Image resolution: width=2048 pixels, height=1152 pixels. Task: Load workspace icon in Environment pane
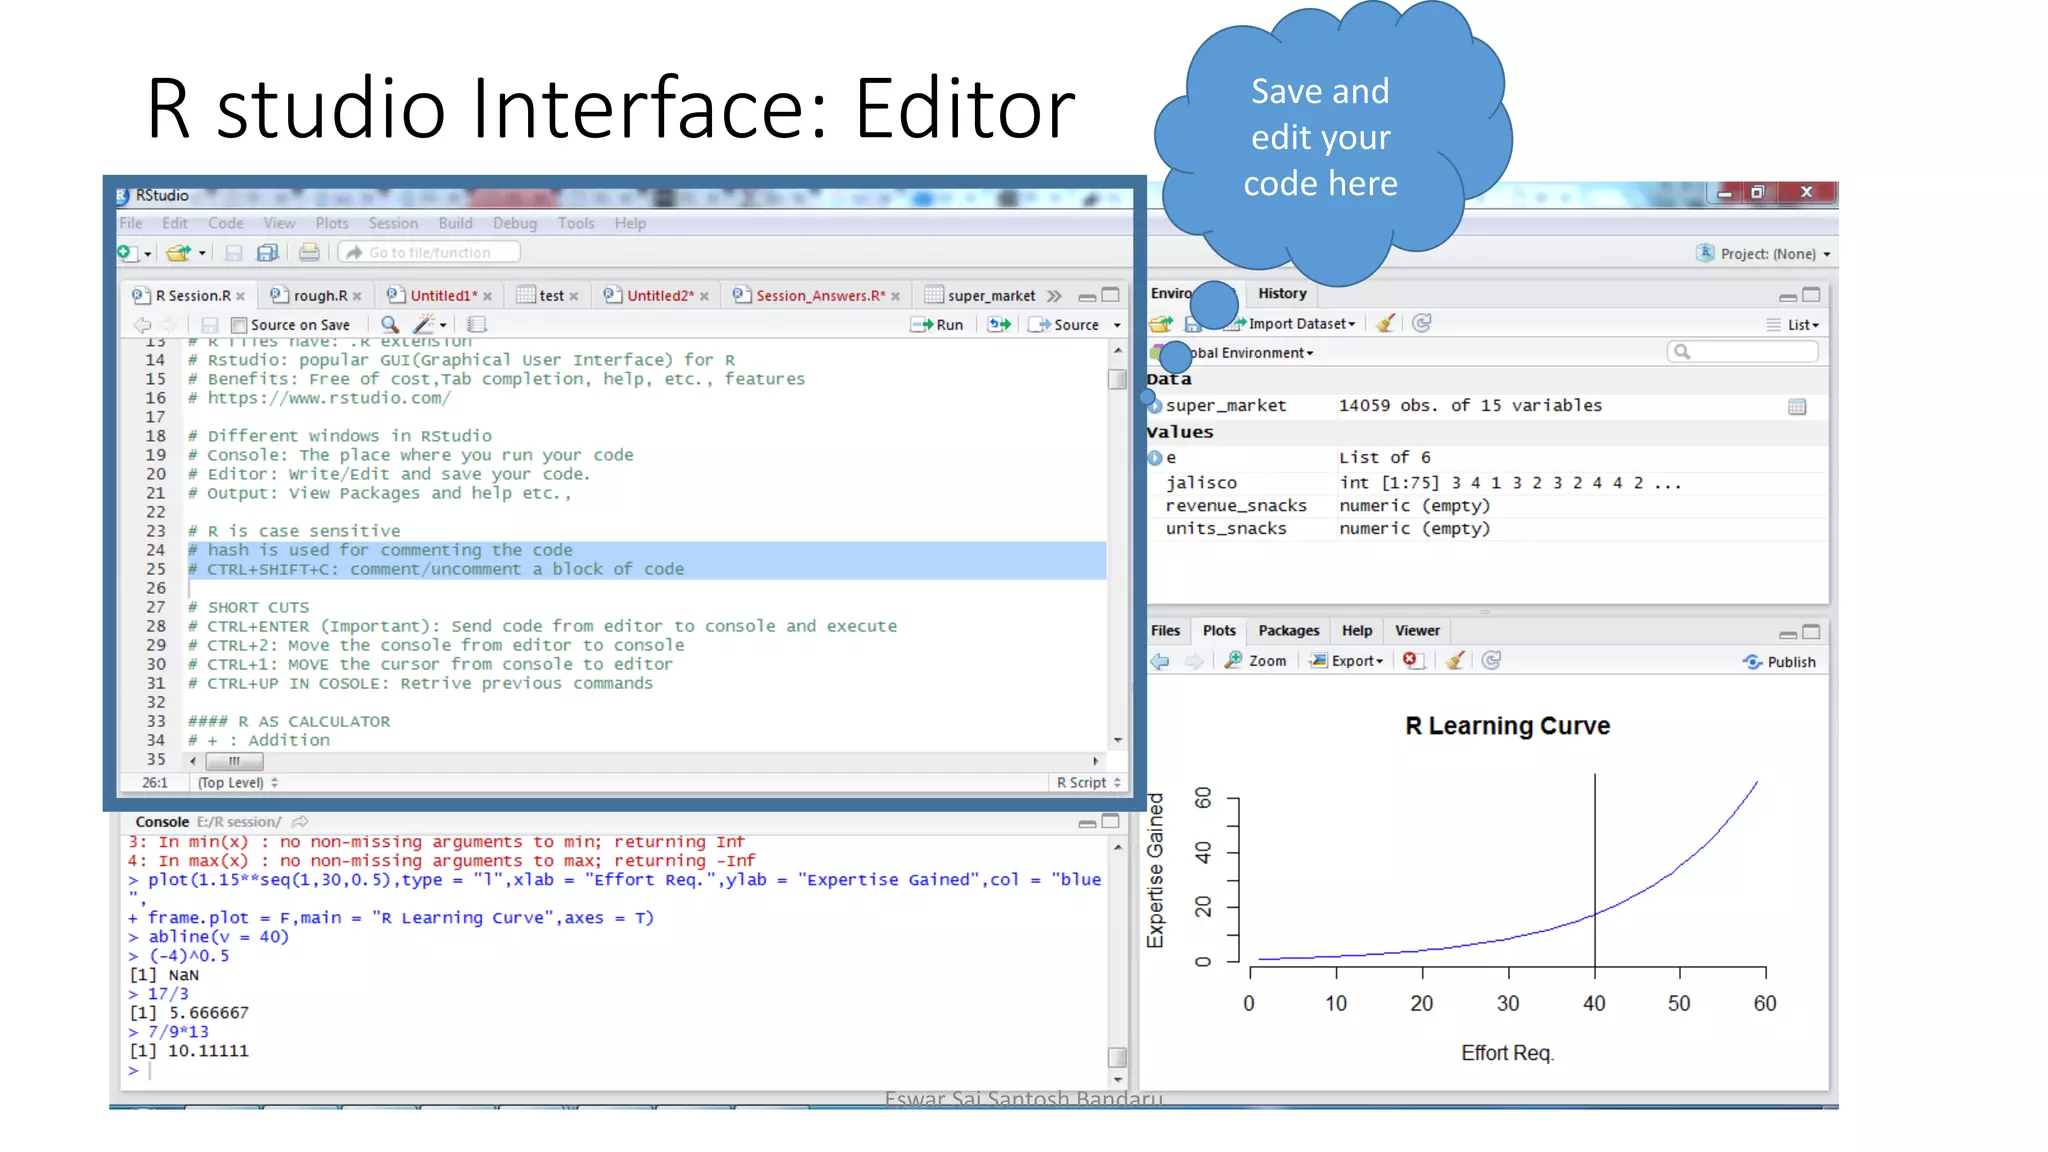click(x=1160, y=324)
